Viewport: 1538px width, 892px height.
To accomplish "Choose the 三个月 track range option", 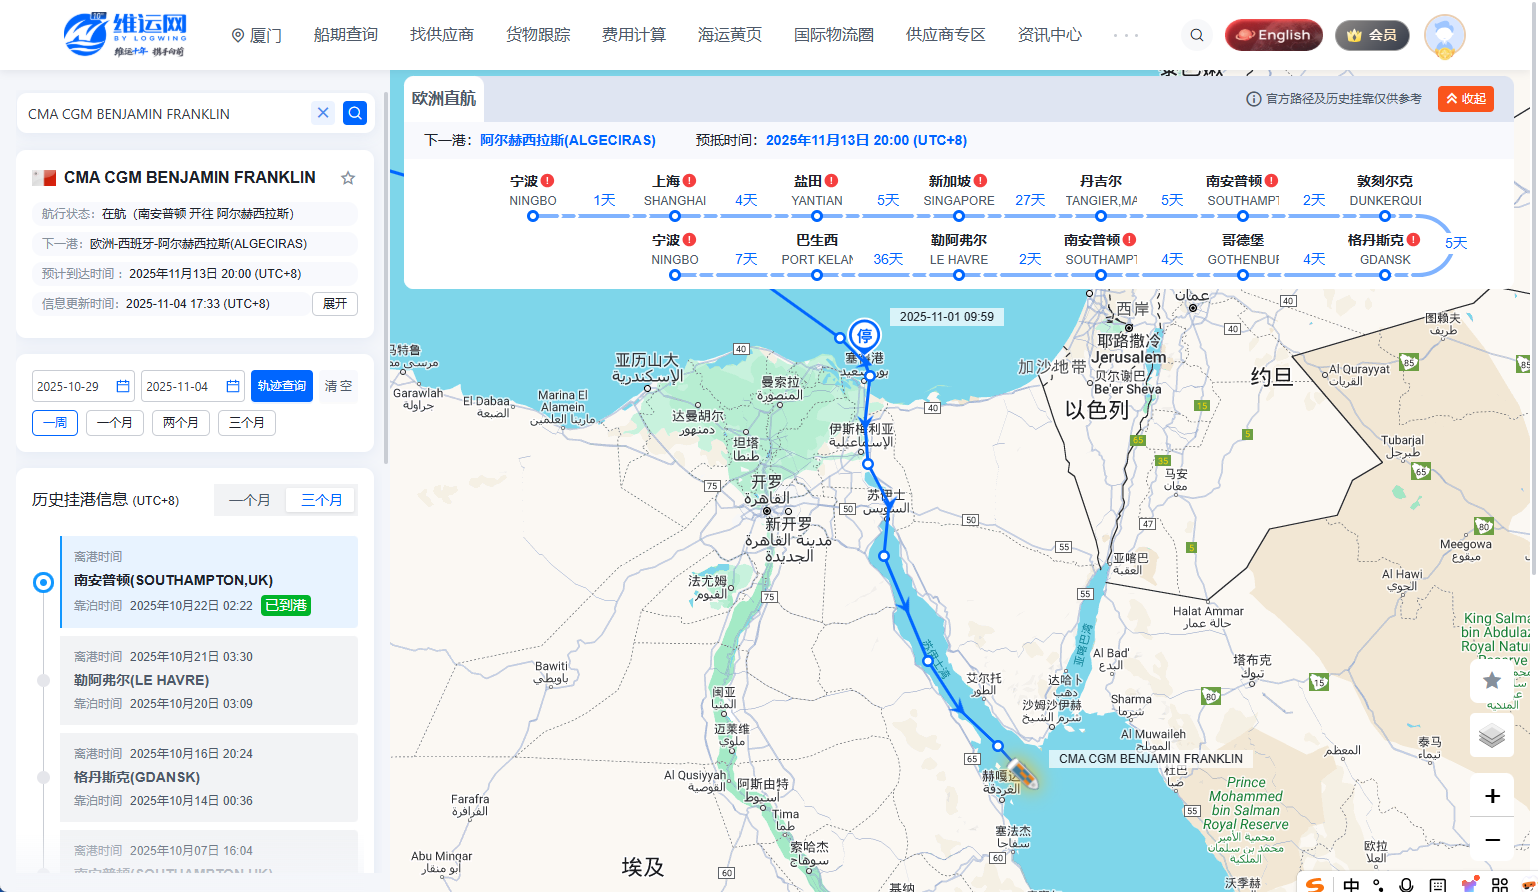I will [247, 423].
